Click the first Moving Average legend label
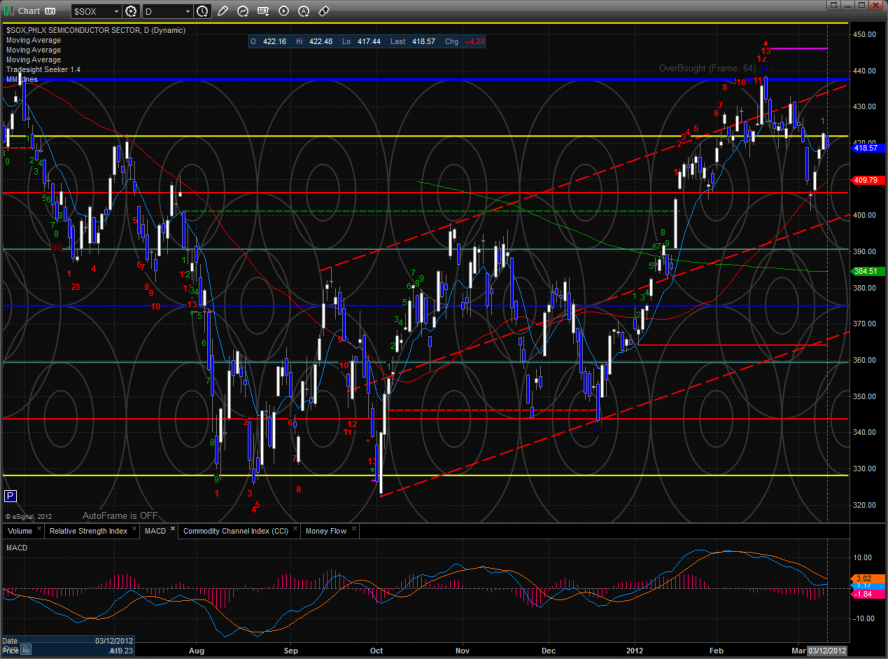The image size is (888, 659). pyautogui.click(x=33, y=40)
